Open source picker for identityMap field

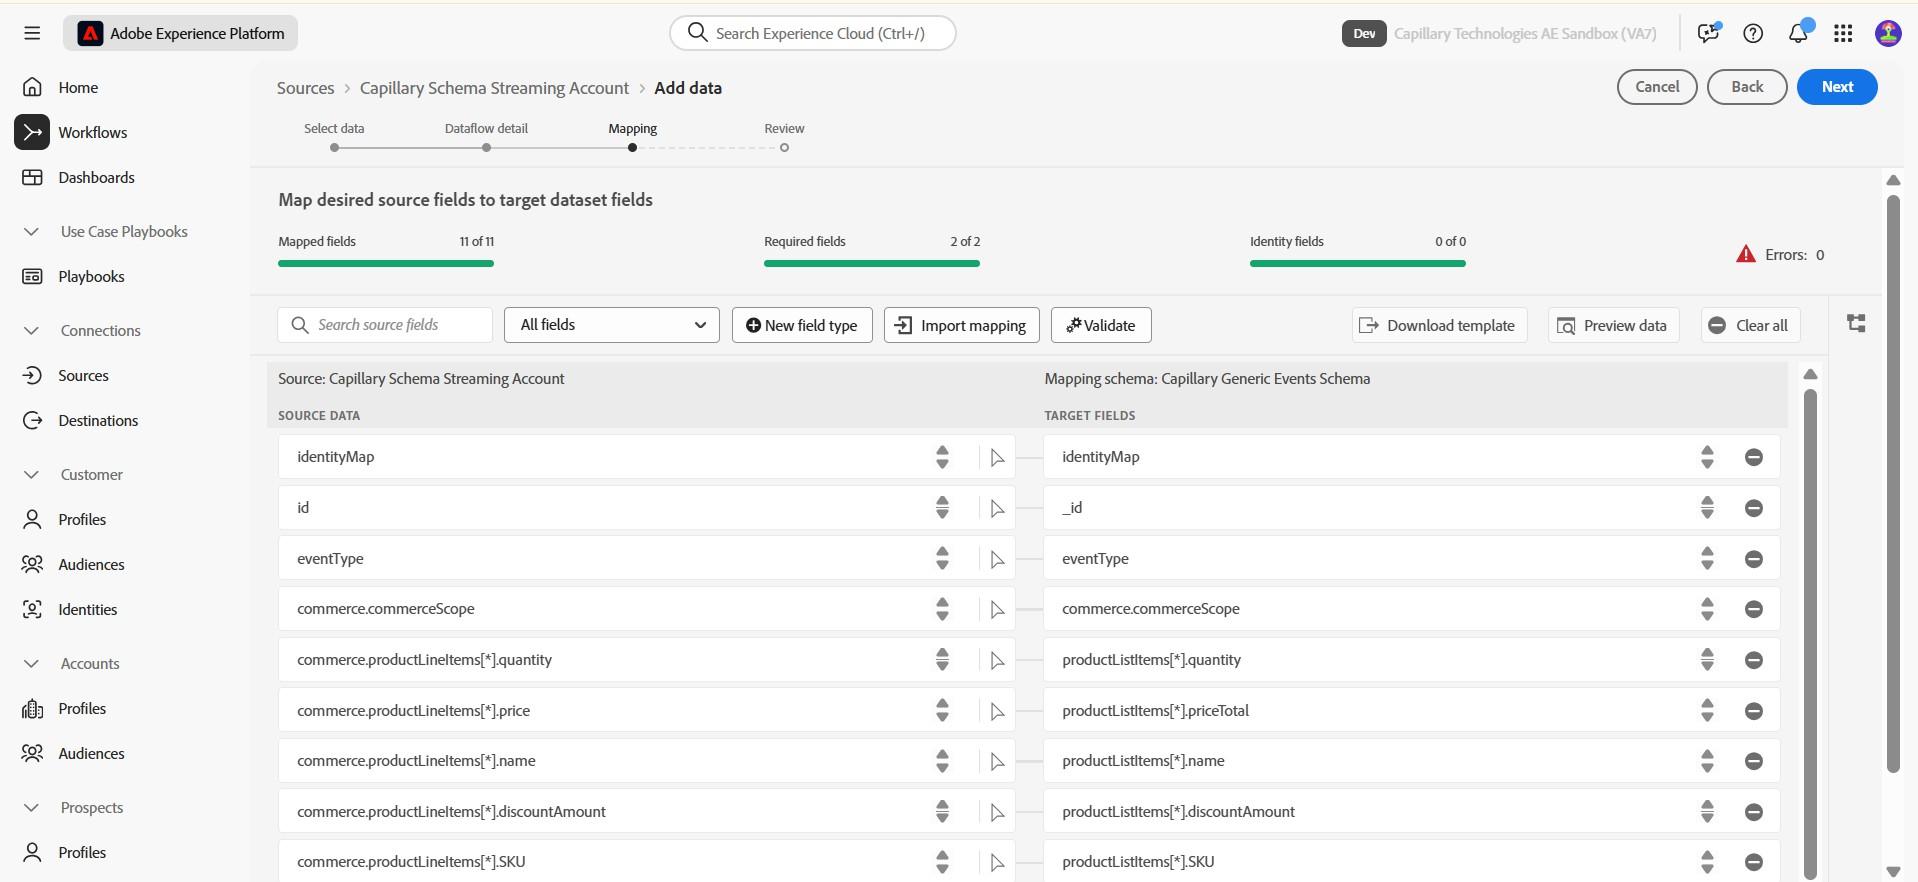942,457
